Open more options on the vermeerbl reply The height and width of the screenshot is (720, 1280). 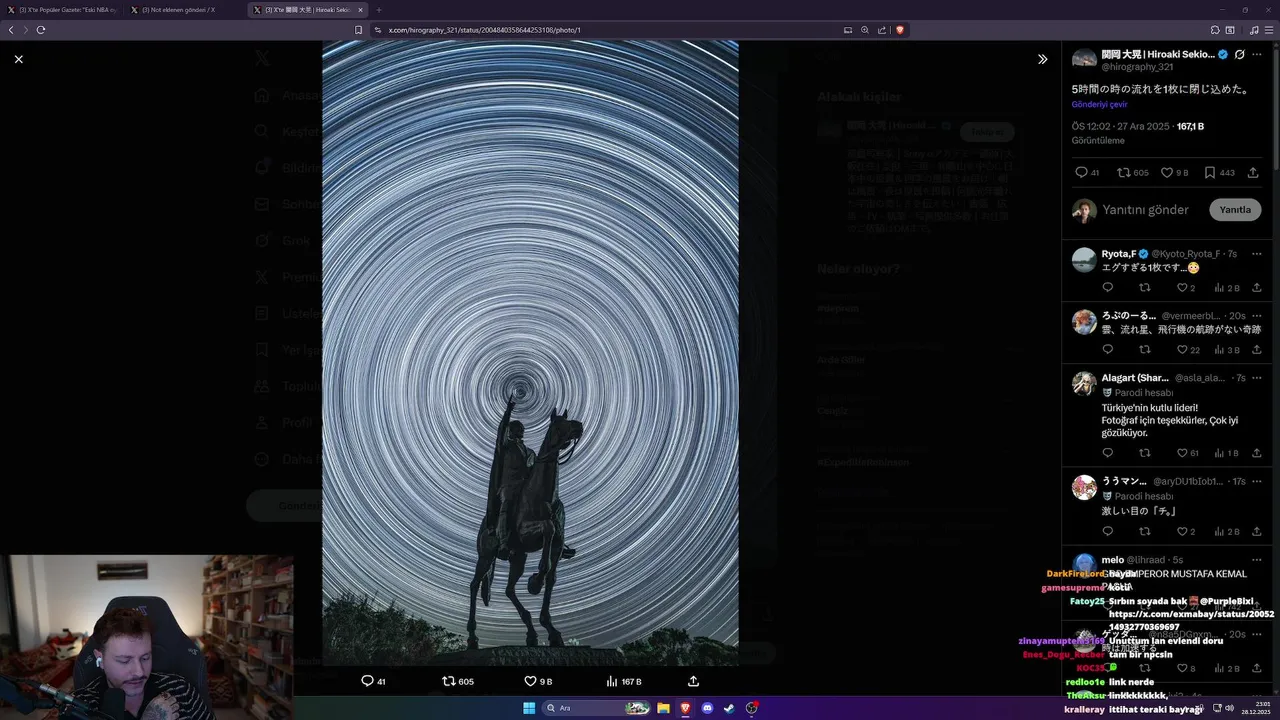click(x=1257, y=315)
